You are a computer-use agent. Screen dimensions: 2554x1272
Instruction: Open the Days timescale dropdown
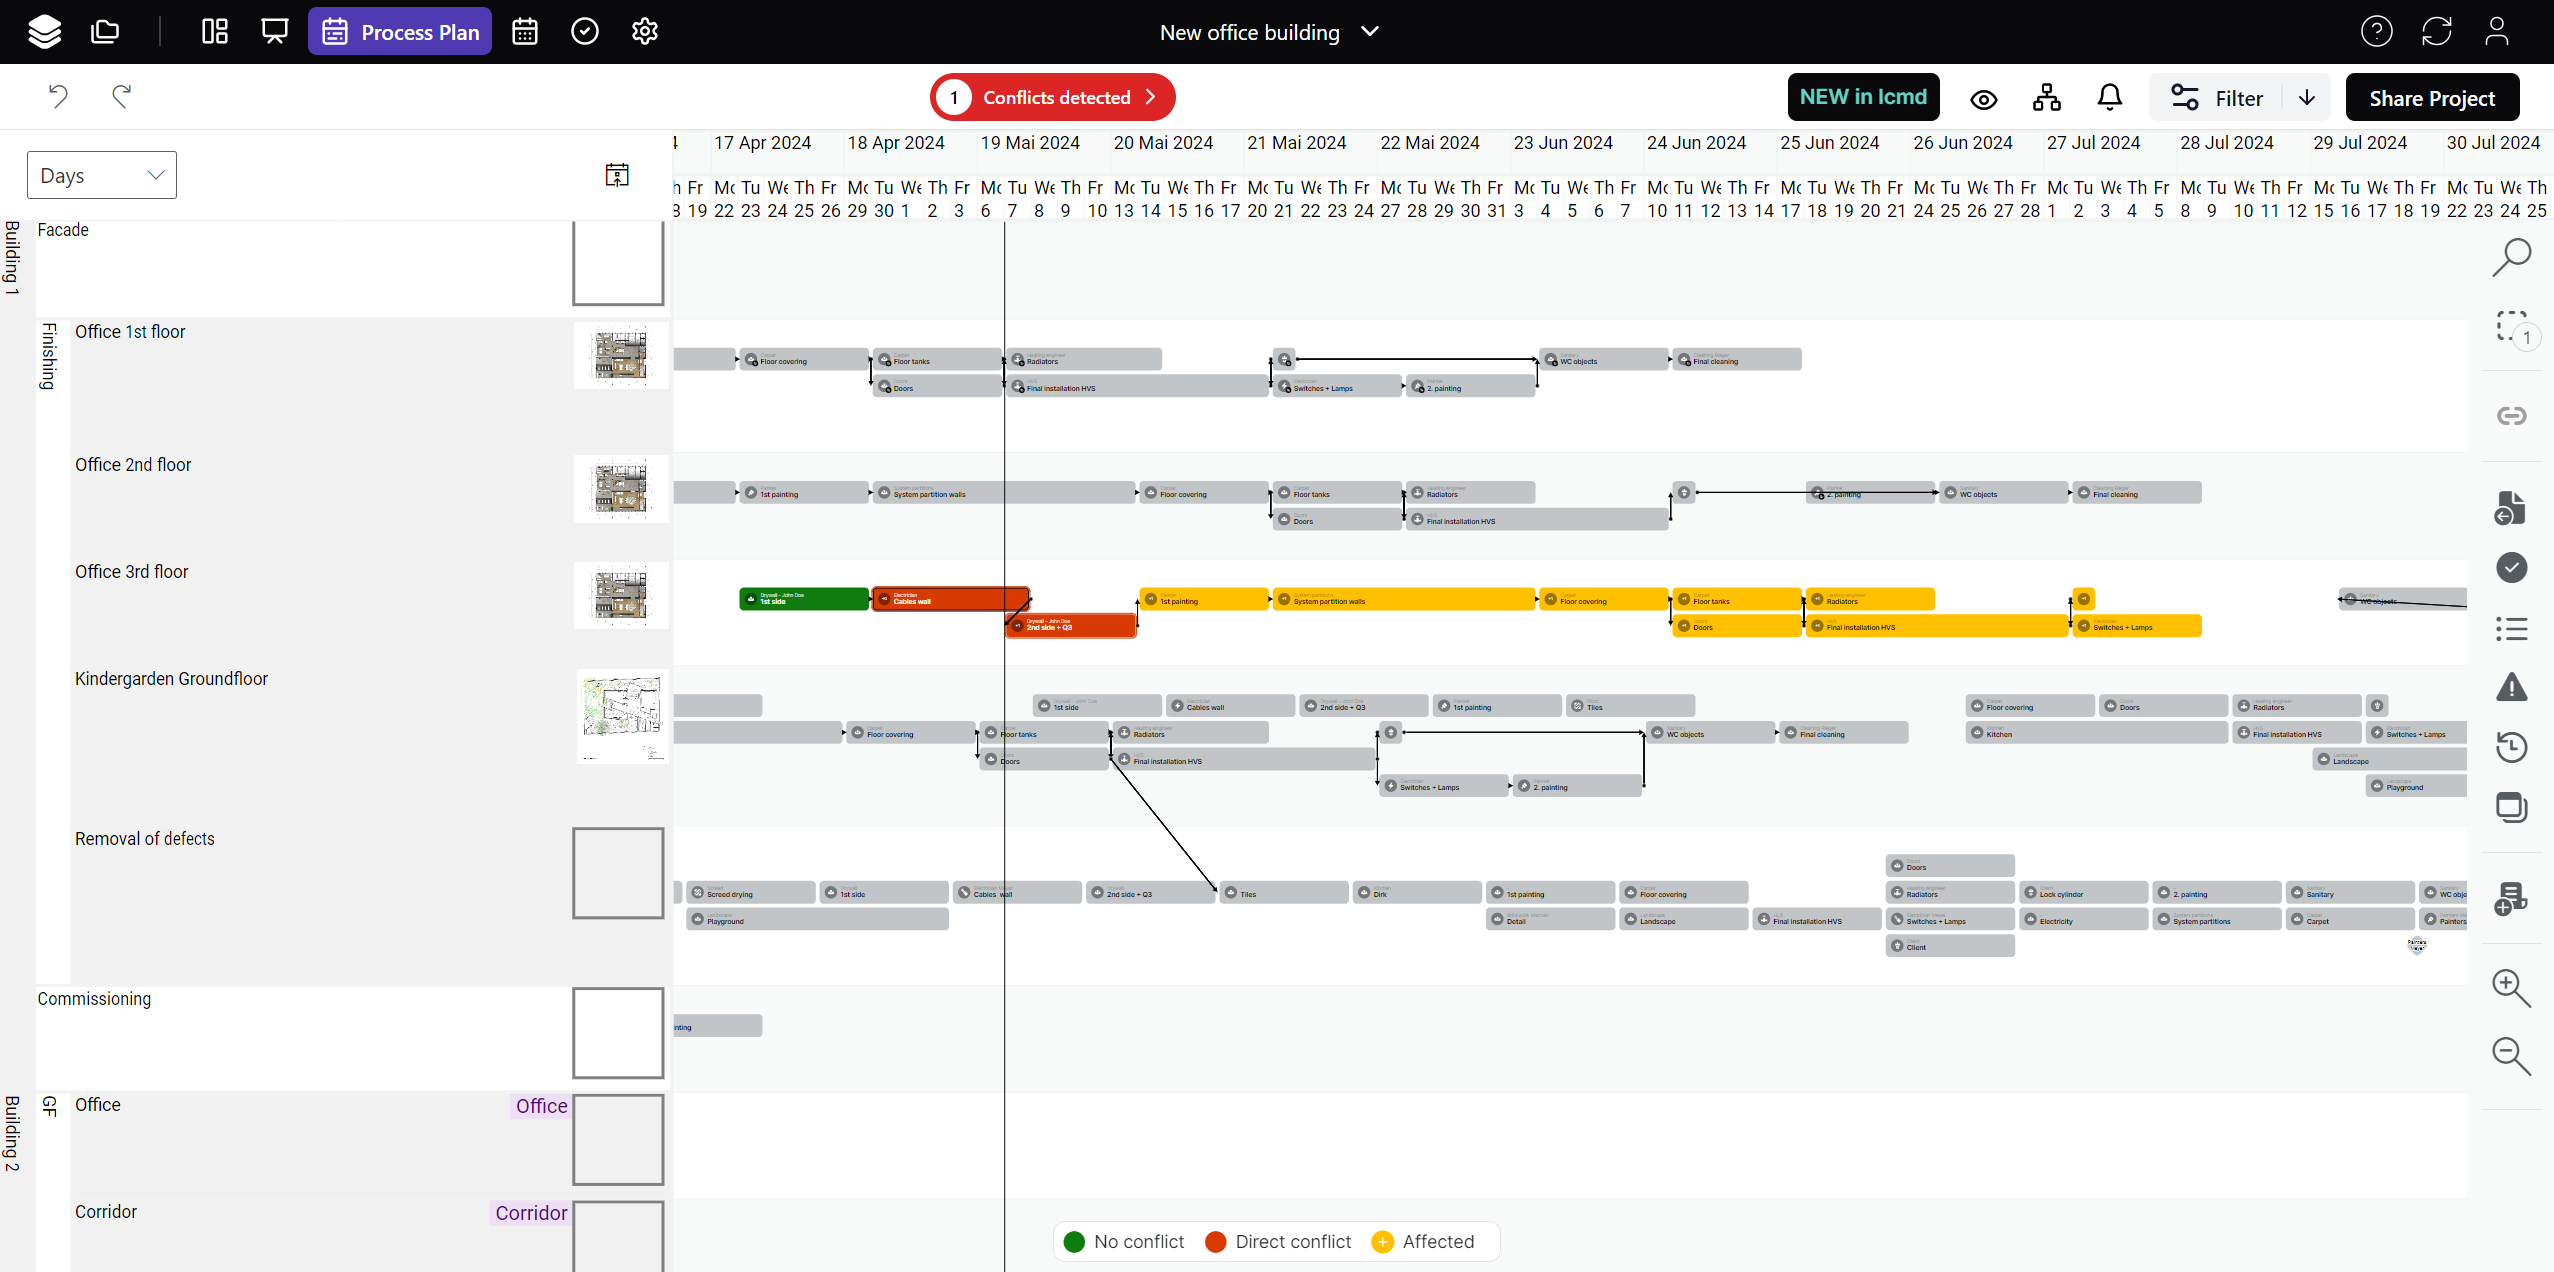click(102, 175)
